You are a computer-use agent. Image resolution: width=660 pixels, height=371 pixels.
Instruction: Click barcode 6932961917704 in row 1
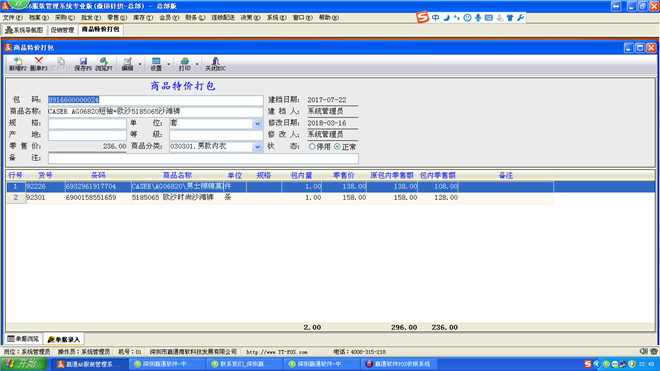pos(91,186)
